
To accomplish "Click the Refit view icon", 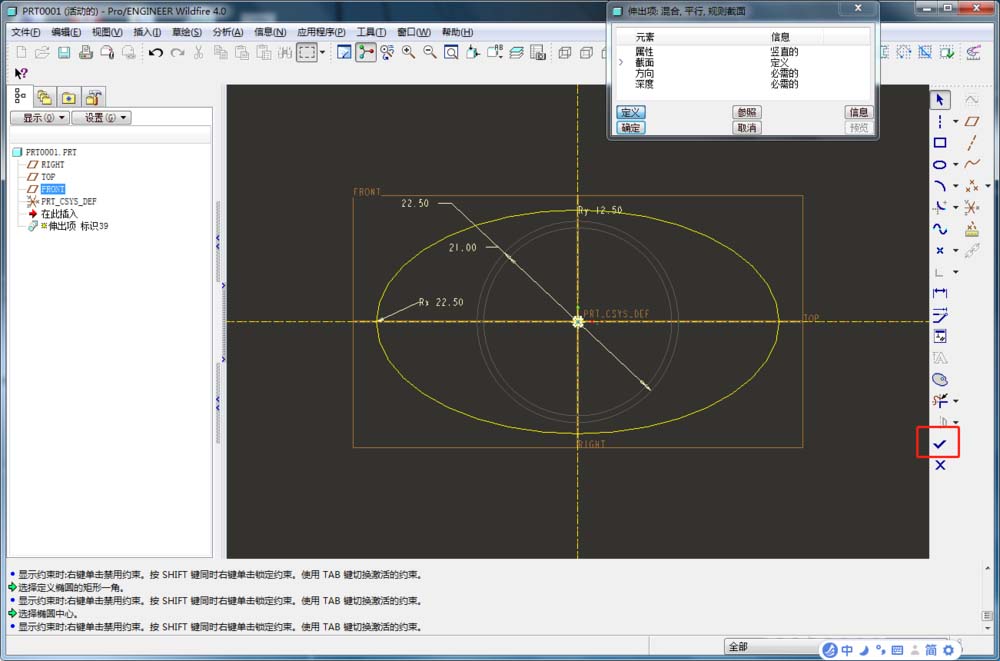I will 451,52.
